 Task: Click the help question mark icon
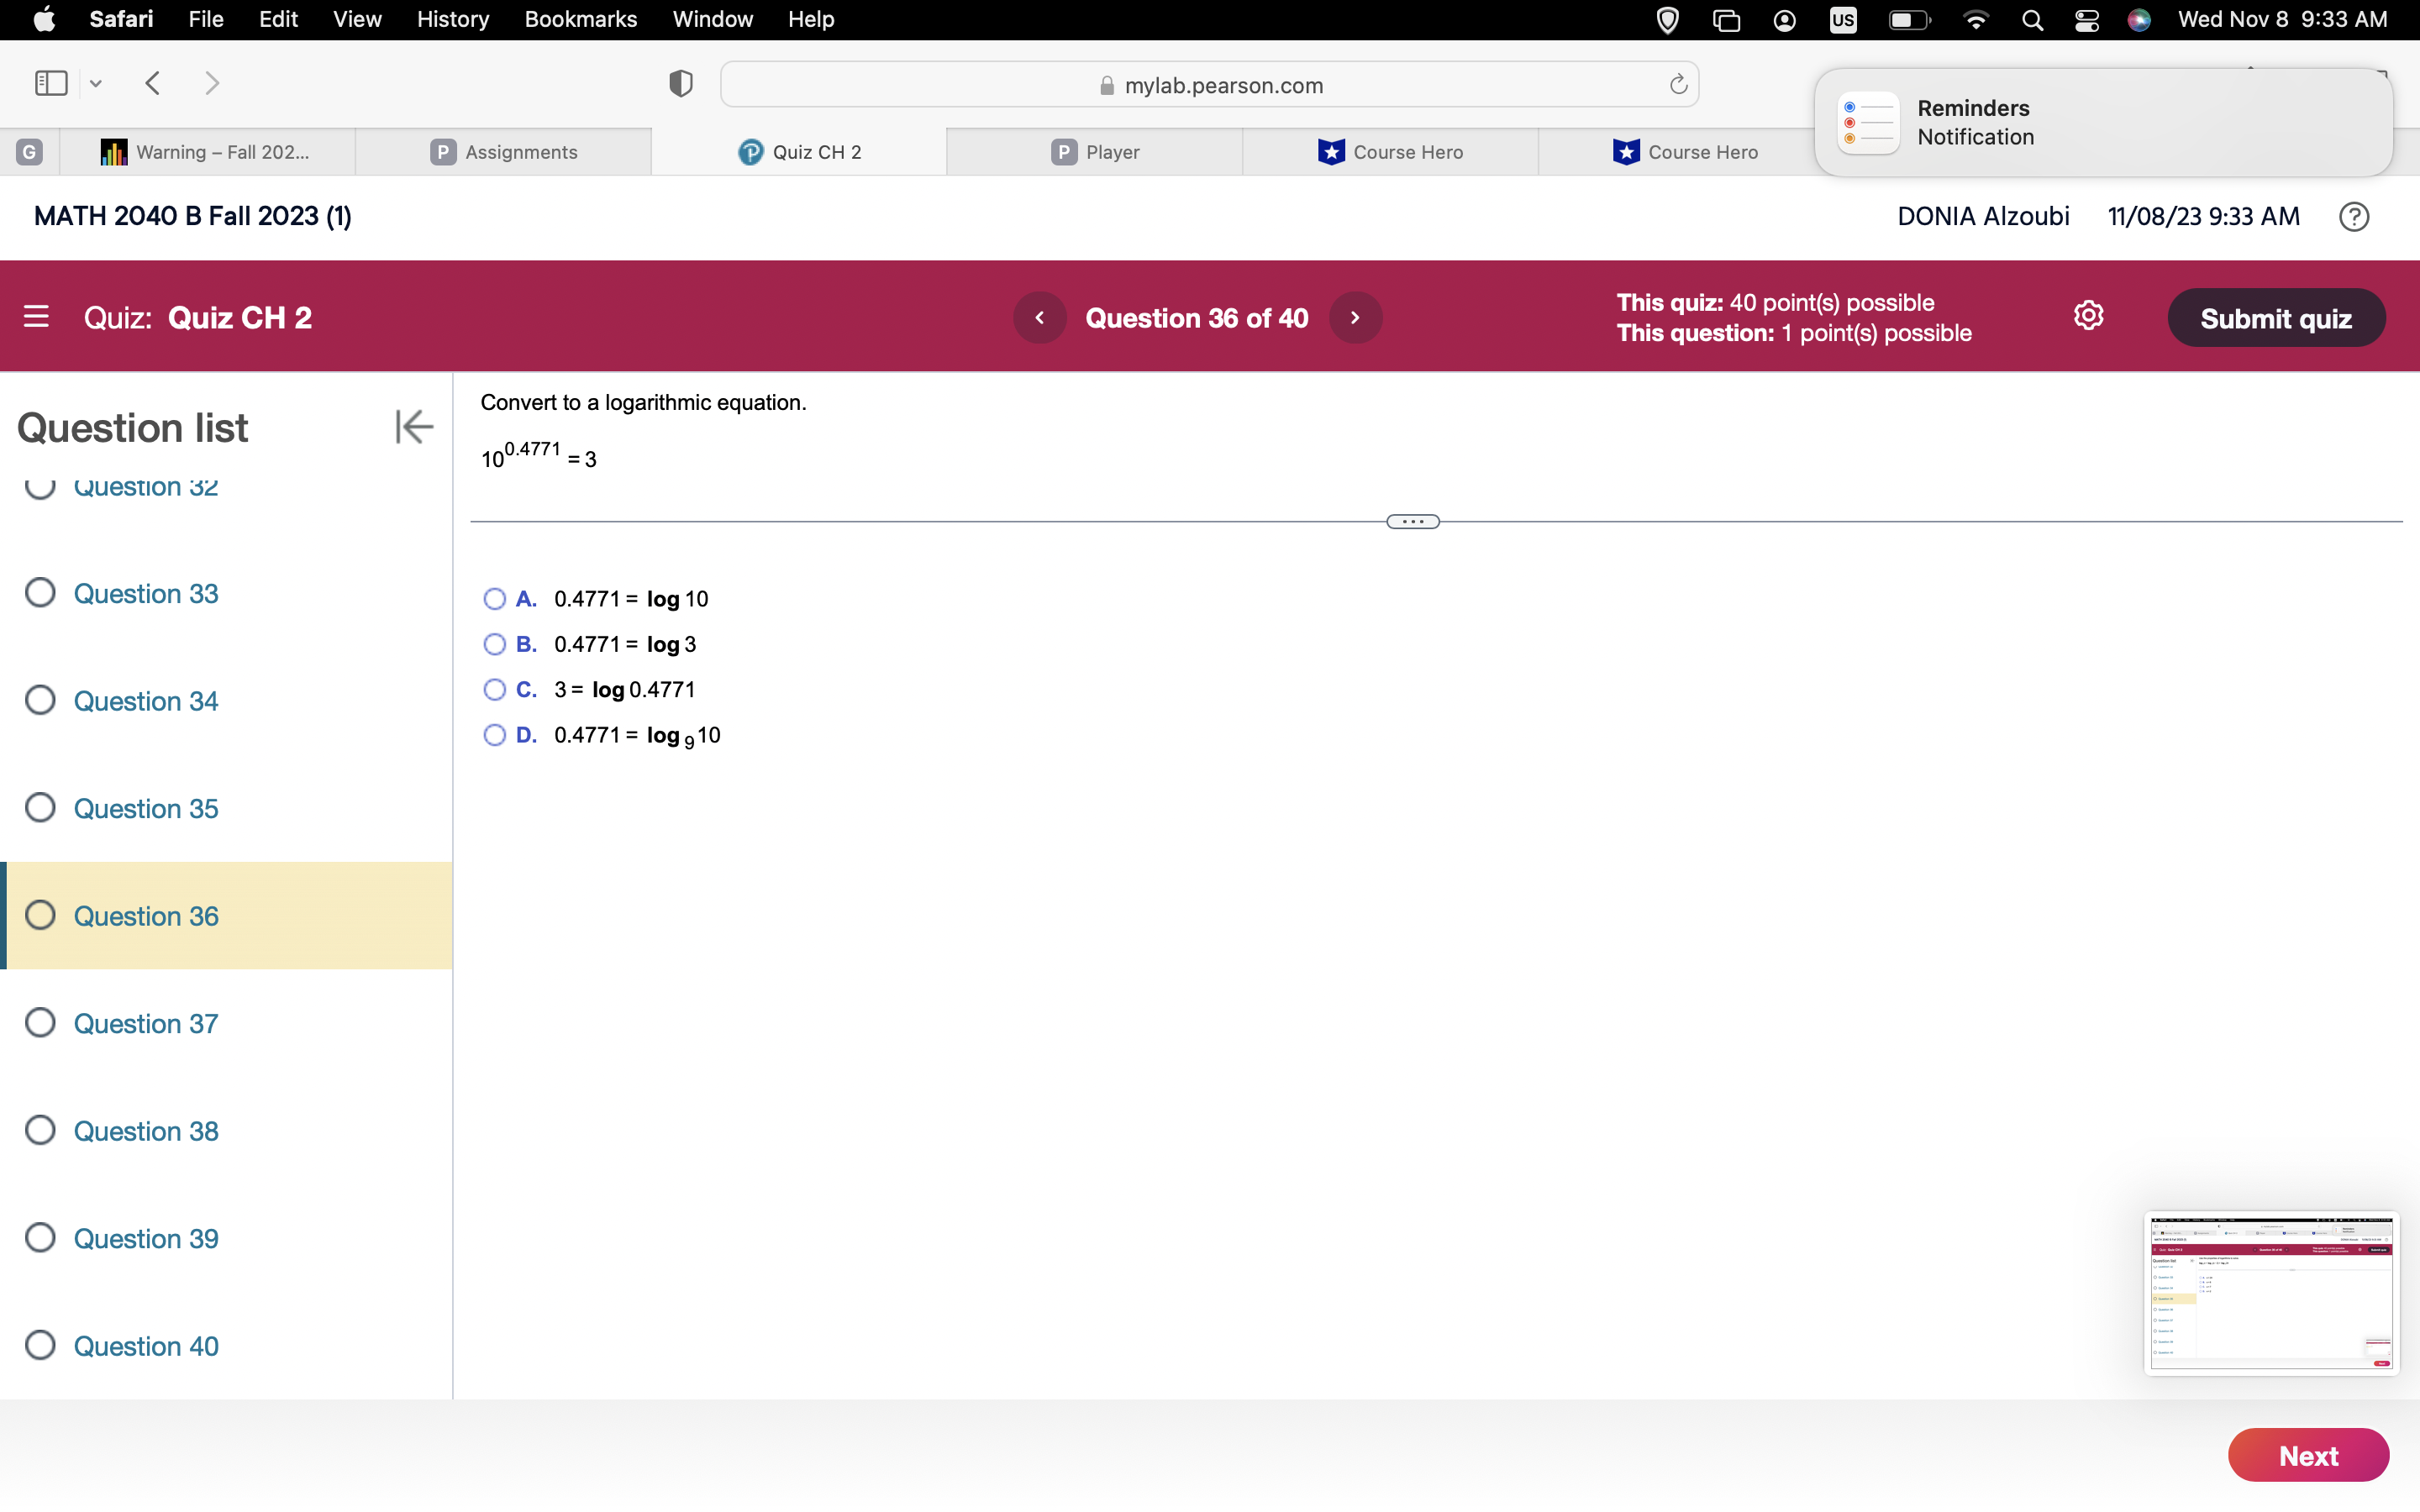2354,216
